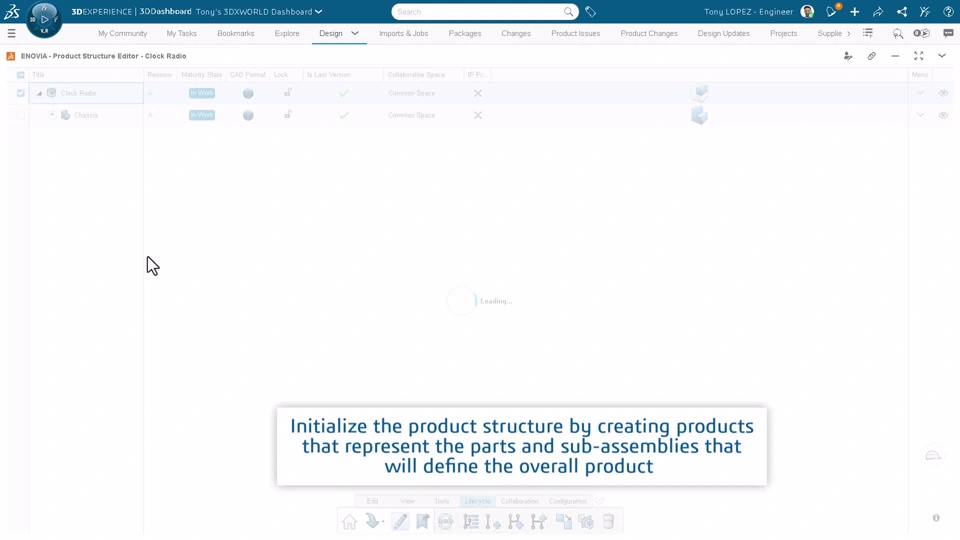Toggle the play experience switch
The image size is (960, 540).
921,33
